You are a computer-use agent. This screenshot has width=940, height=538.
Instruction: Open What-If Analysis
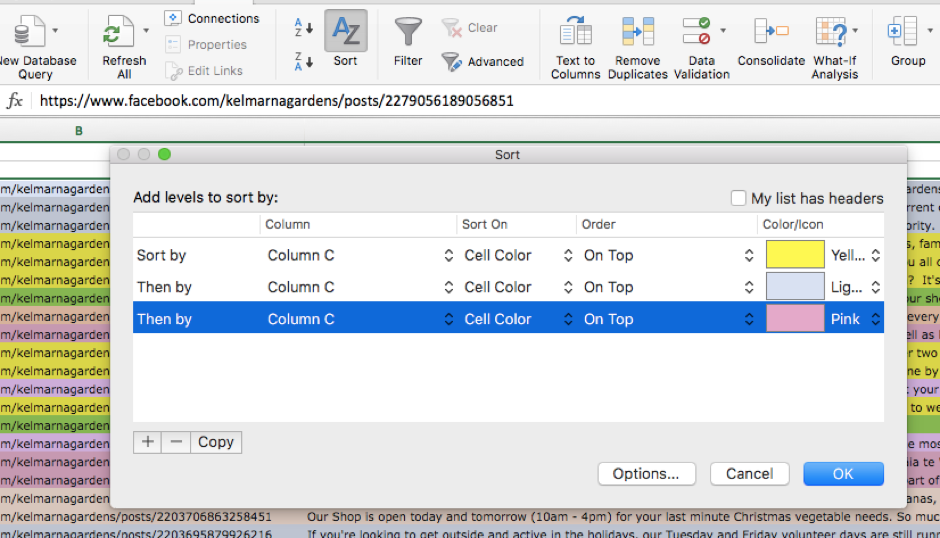pos(834,48)
